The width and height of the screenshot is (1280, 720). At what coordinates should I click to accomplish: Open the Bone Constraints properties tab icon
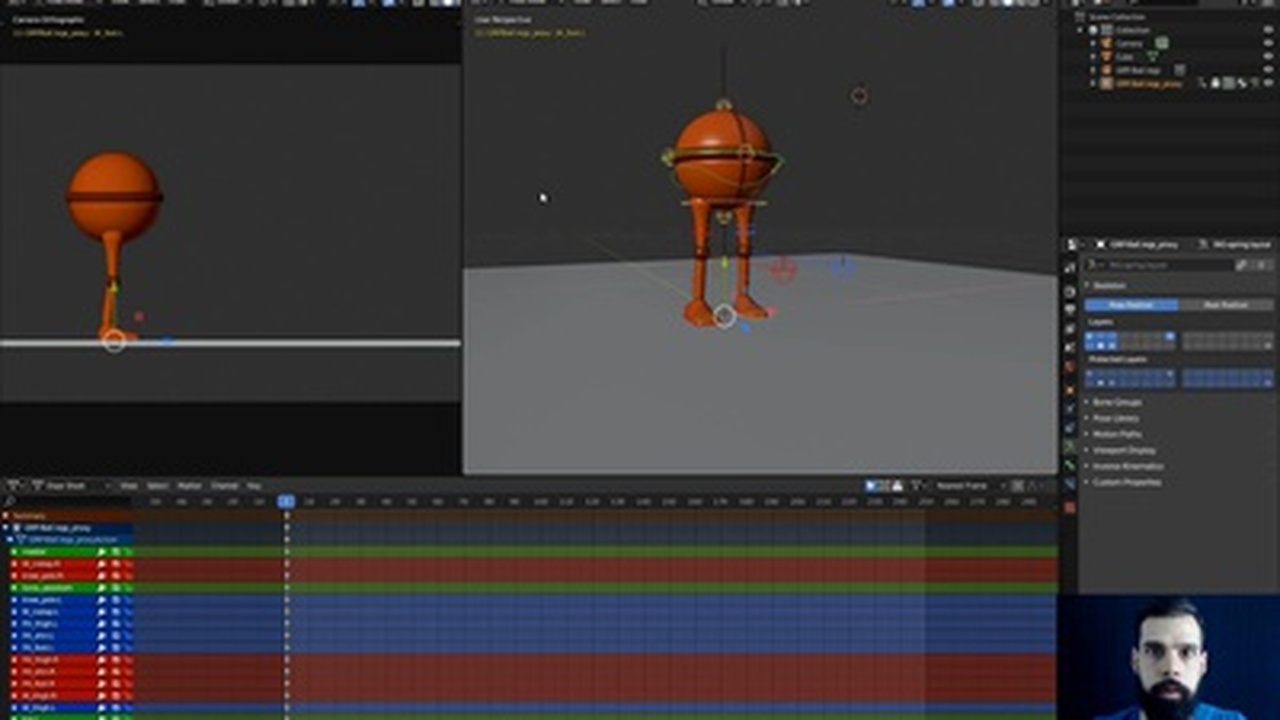tap(1069, 485)
